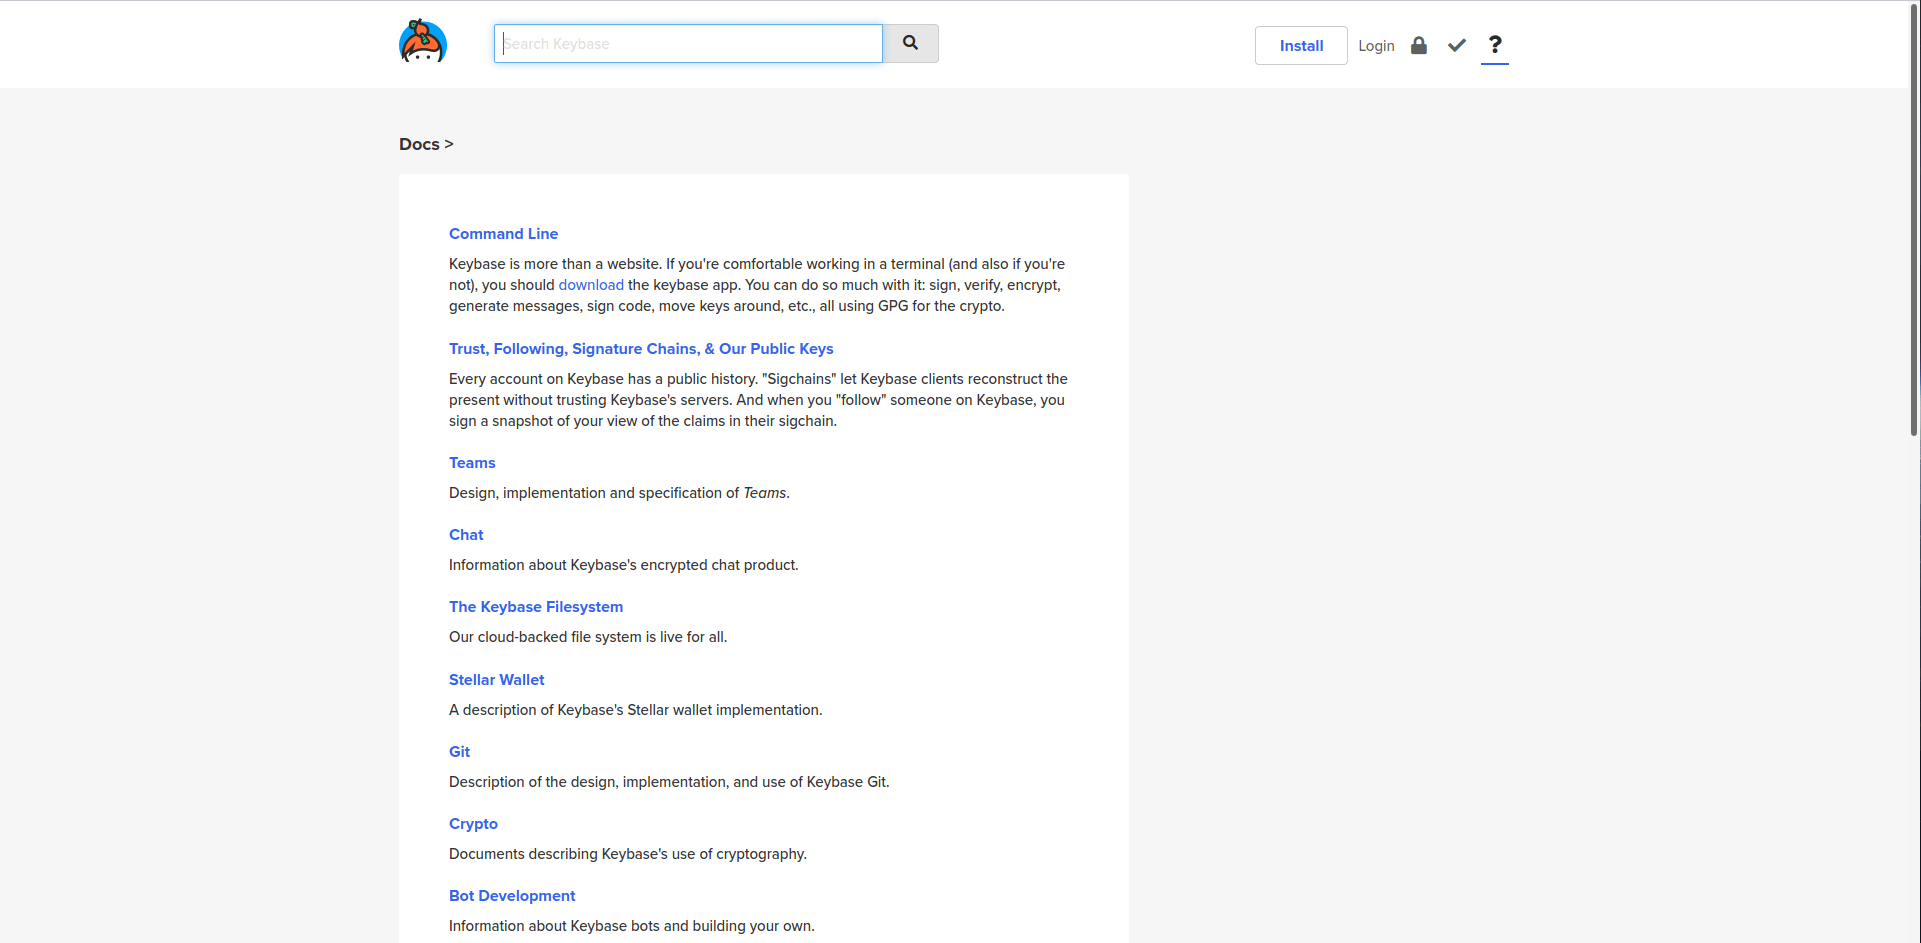Click the vertical page scrollbar thumb
Screen dimensions: 1921x943
point(1914,219)
